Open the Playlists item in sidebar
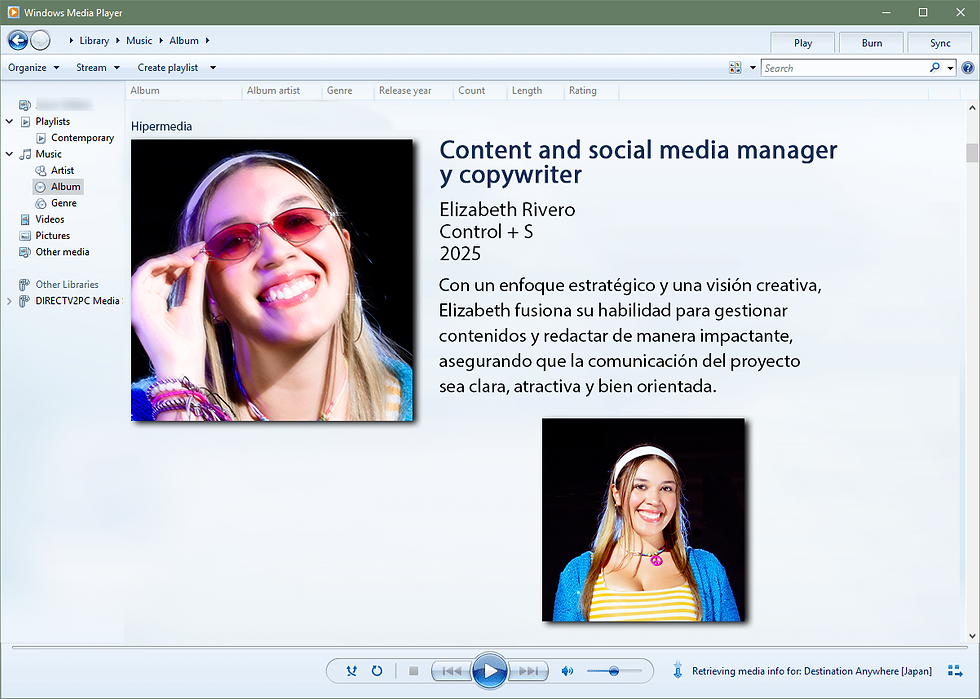This screenshot has height=699, width=980. [52, 121]
